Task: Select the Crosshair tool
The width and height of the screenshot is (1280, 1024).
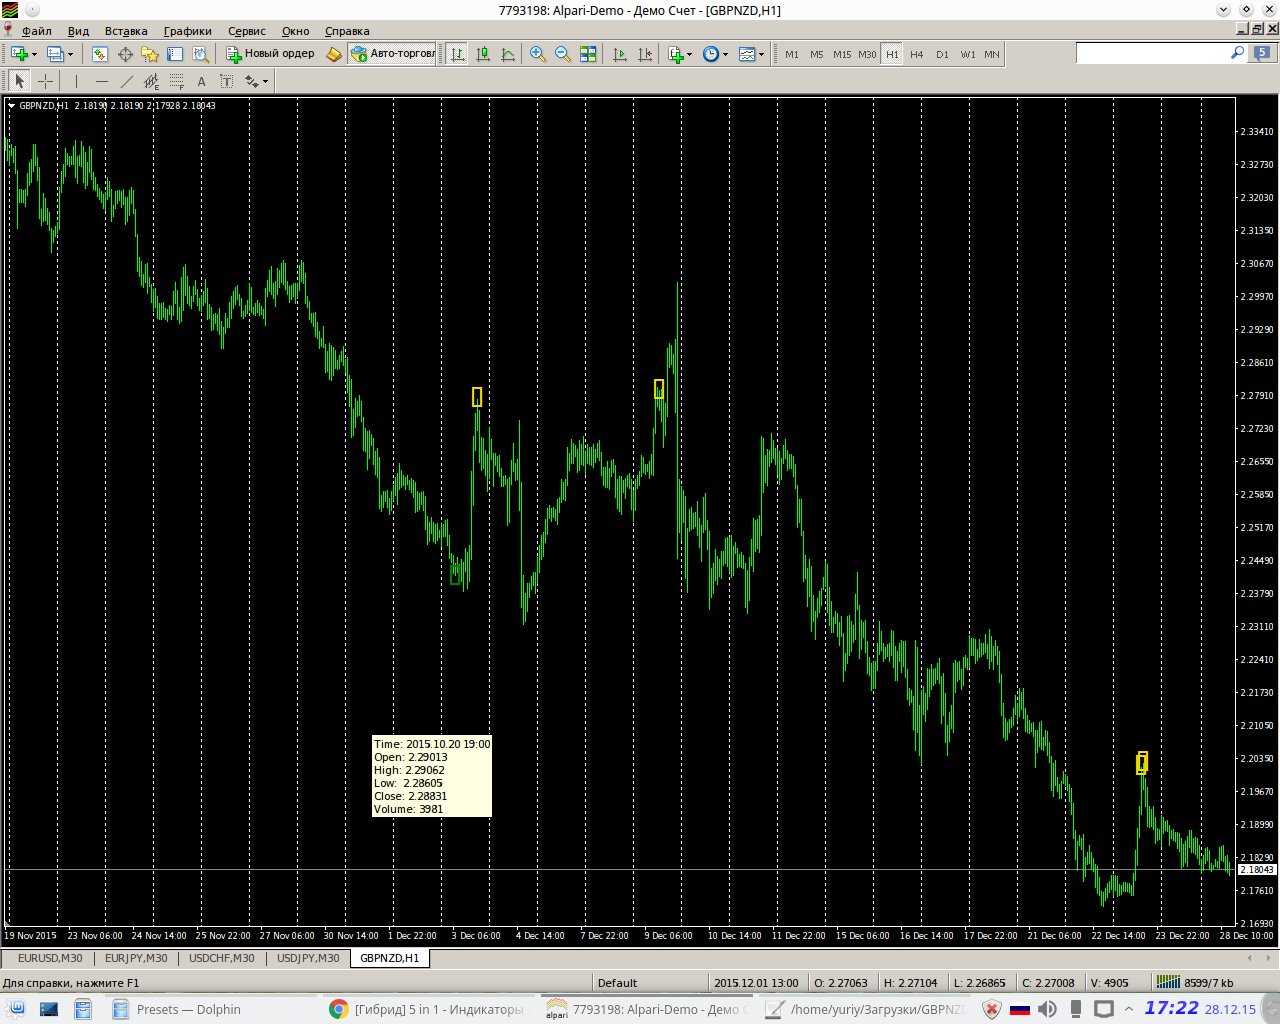Action: (45, 81)
